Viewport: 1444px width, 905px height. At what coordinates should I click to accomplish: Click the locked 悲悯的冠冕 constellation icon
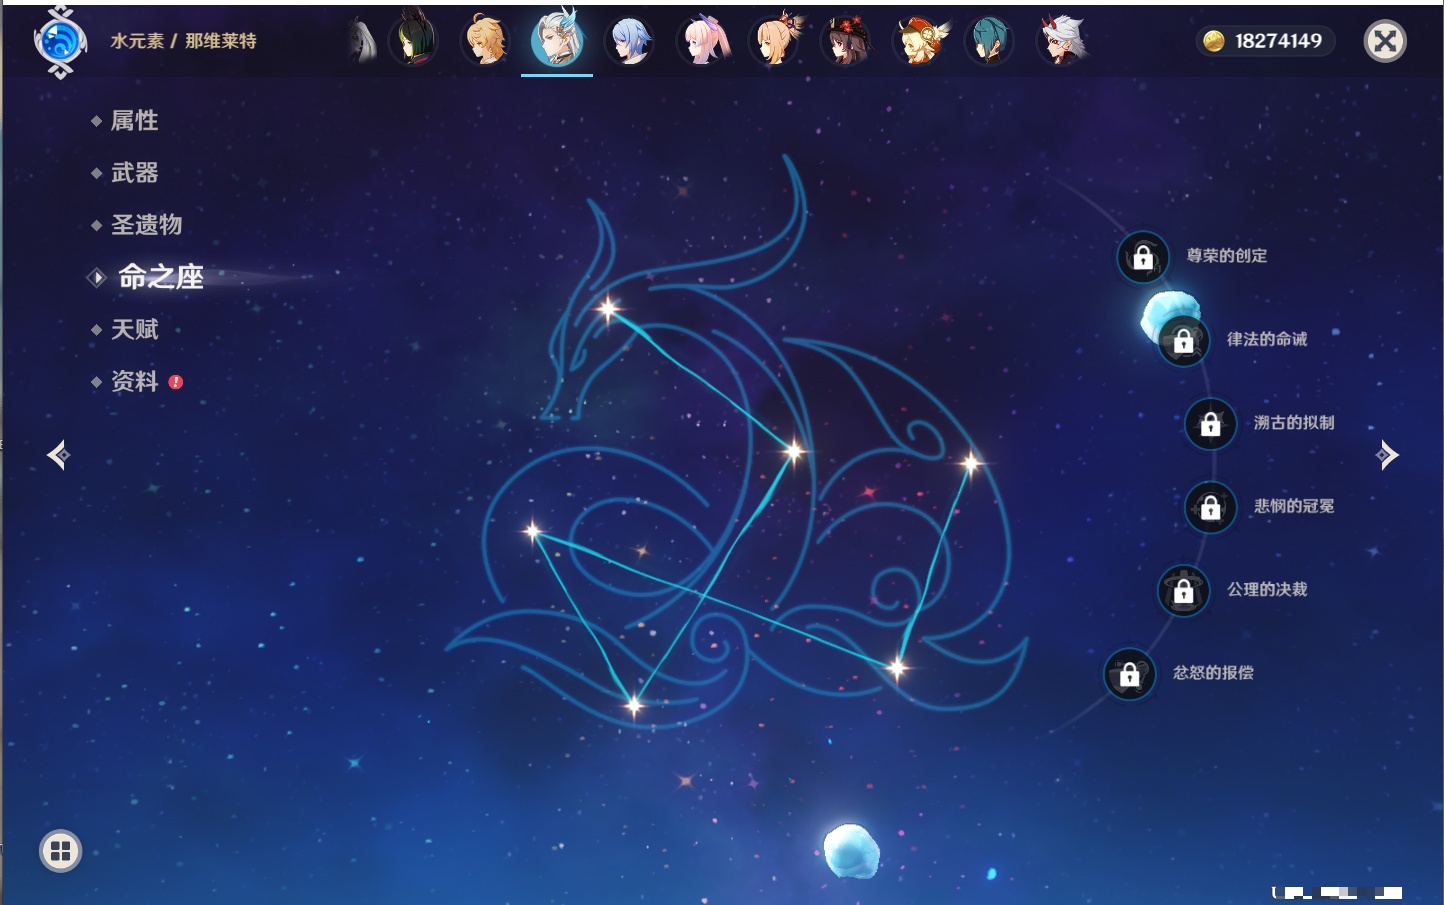point(1211,507)
